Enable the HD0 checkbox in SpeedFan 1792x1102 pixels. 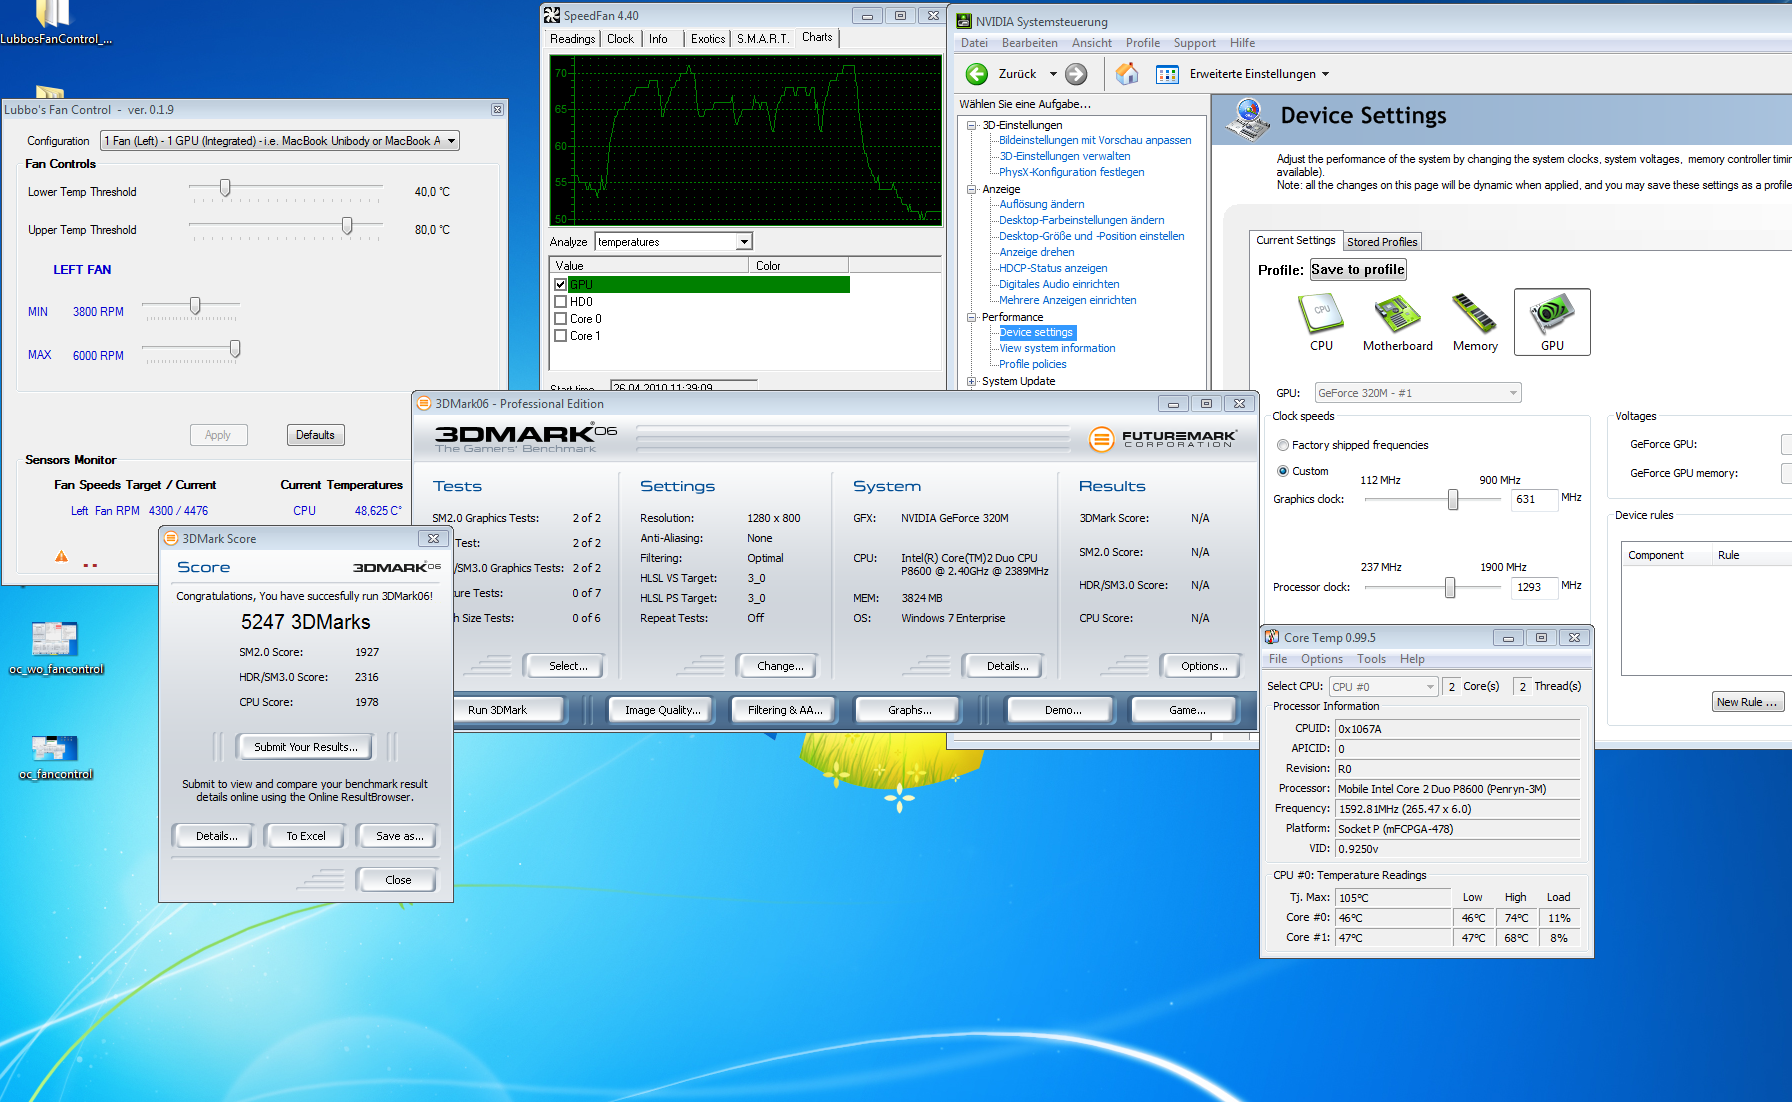click(x=561, y=302)
